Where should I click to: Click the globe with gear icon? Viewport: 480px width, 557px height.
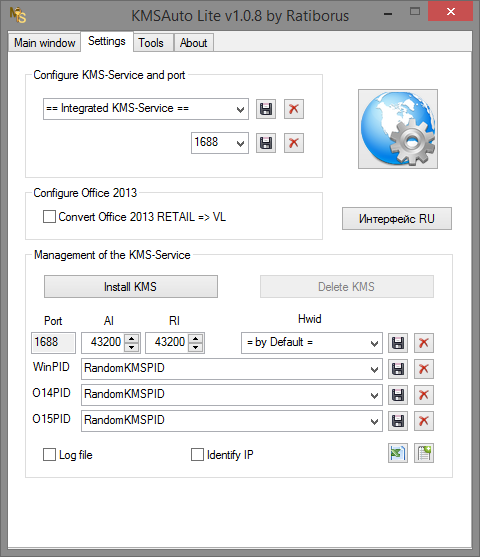coord(398,129)
